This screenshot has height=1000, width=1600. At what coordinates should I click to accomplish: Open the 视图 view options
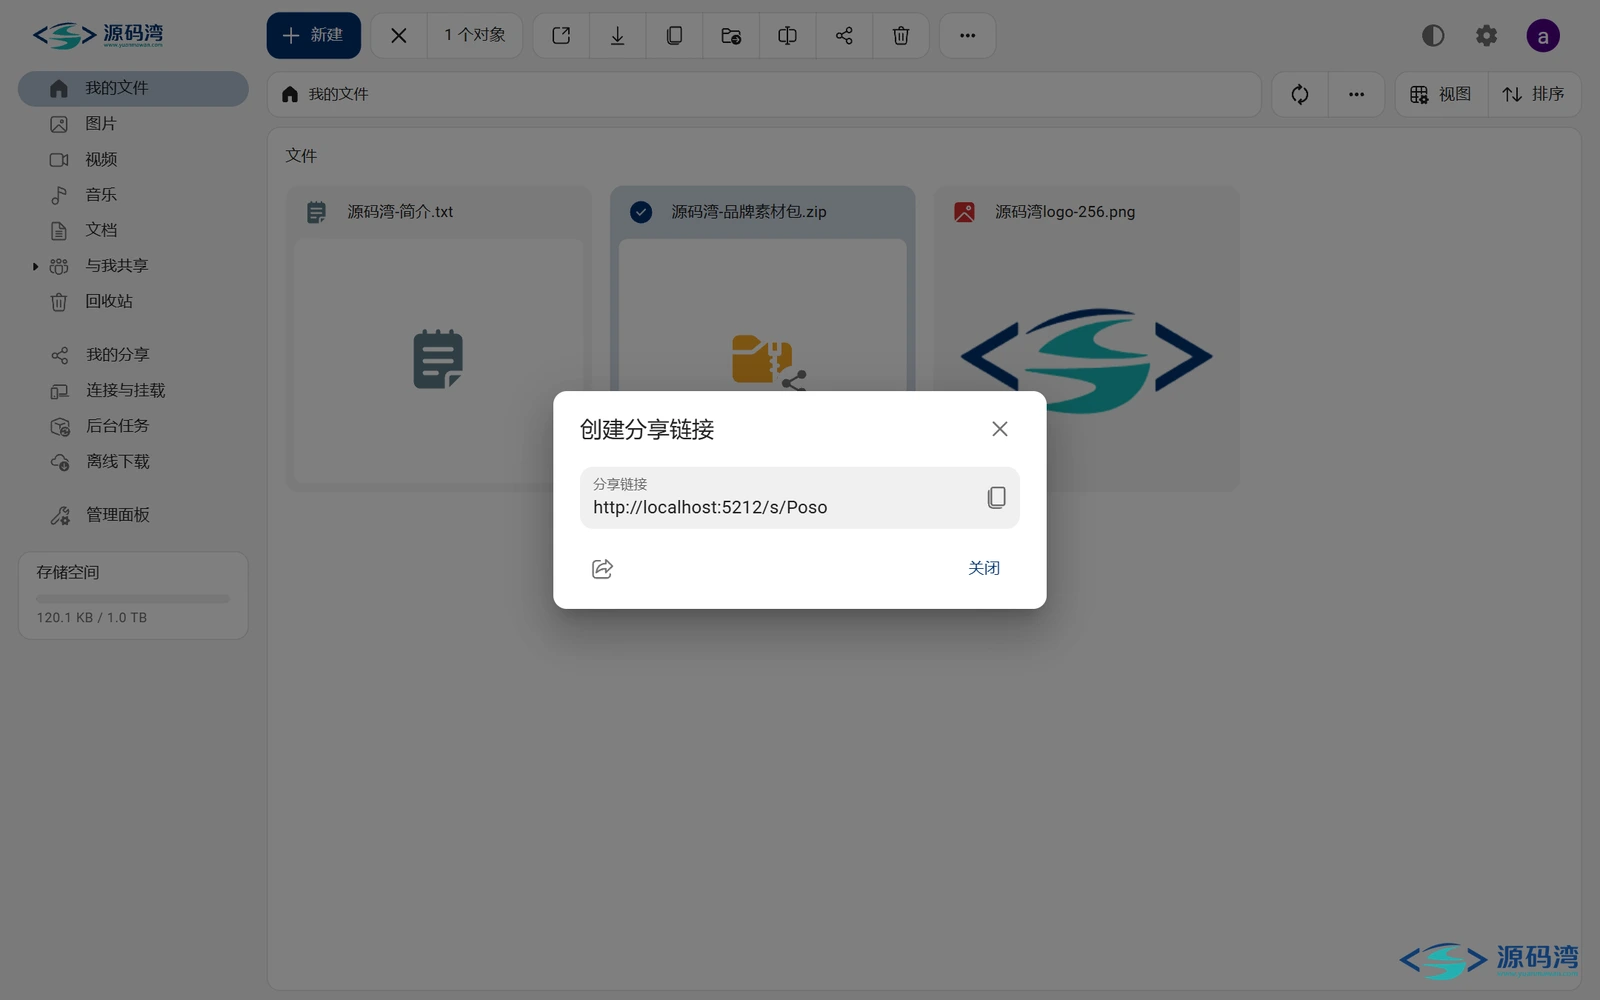point(1441,94)
